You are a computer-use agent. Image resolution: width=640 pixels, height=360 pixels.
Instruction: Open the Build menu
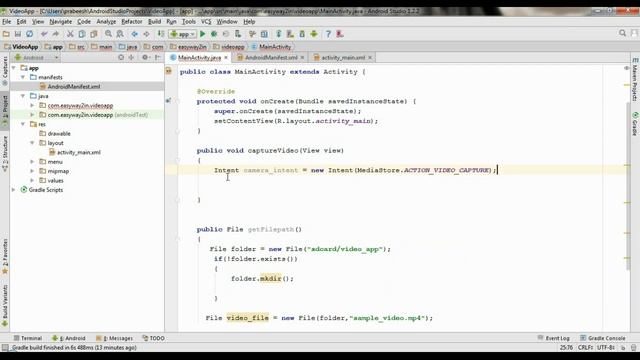[154, 22]
